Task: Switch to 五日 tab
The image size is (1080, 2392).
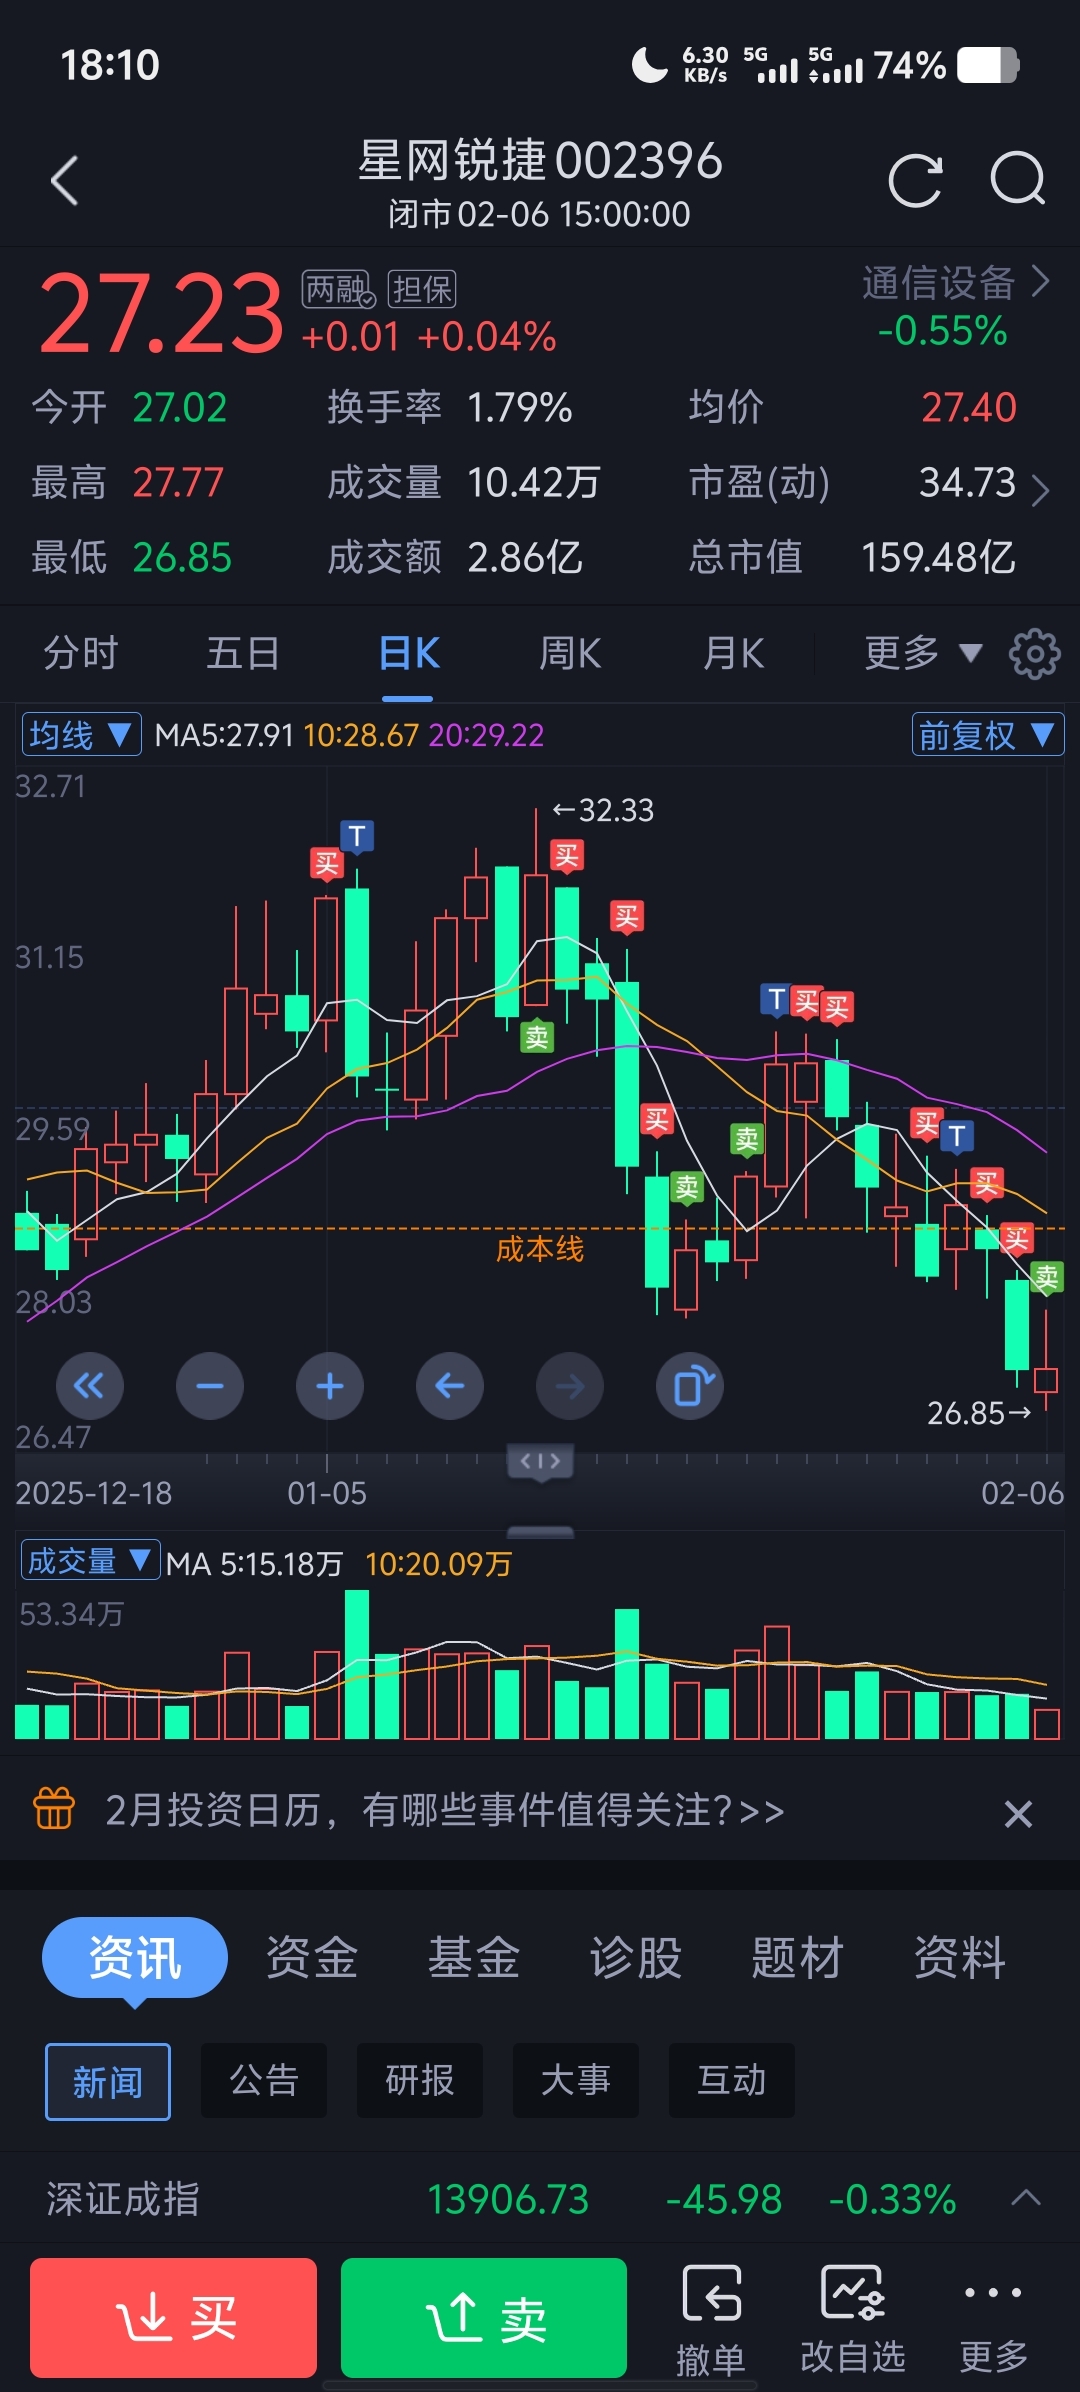Action: pos(243,654)
